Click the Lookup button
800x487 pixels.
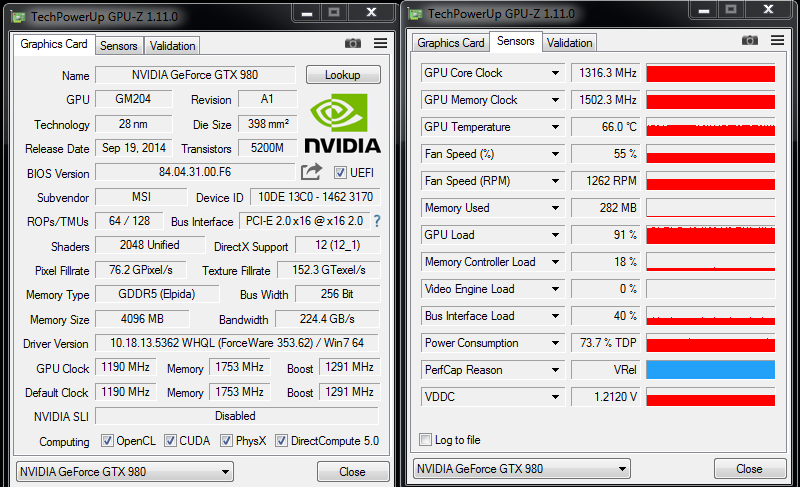tap(343, 75)
